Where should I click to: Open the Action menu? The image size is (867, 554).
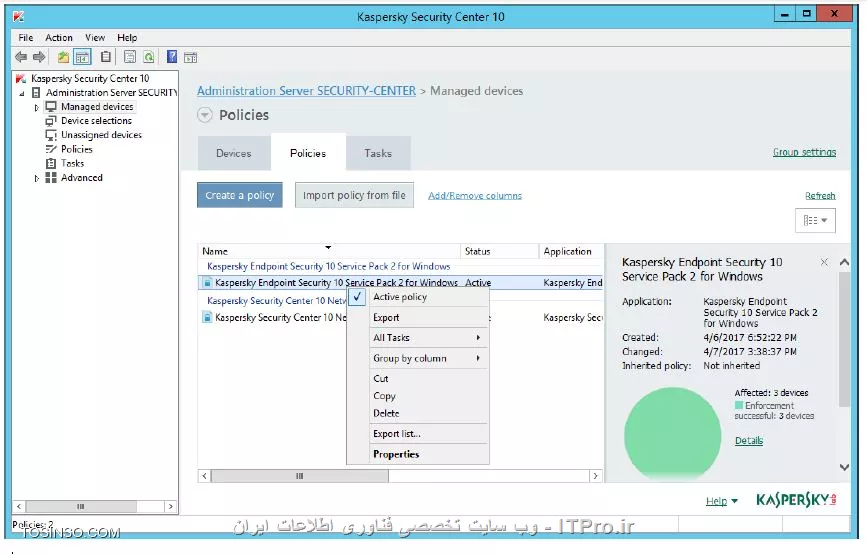click(x=59, y=38)
